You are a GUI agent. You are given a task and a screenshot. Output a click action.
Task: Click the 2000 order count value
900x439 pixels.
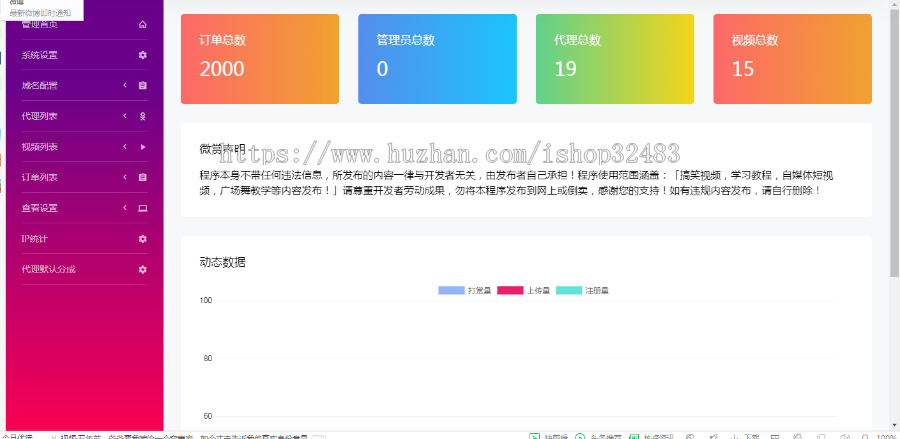click(x=222, y=69)
